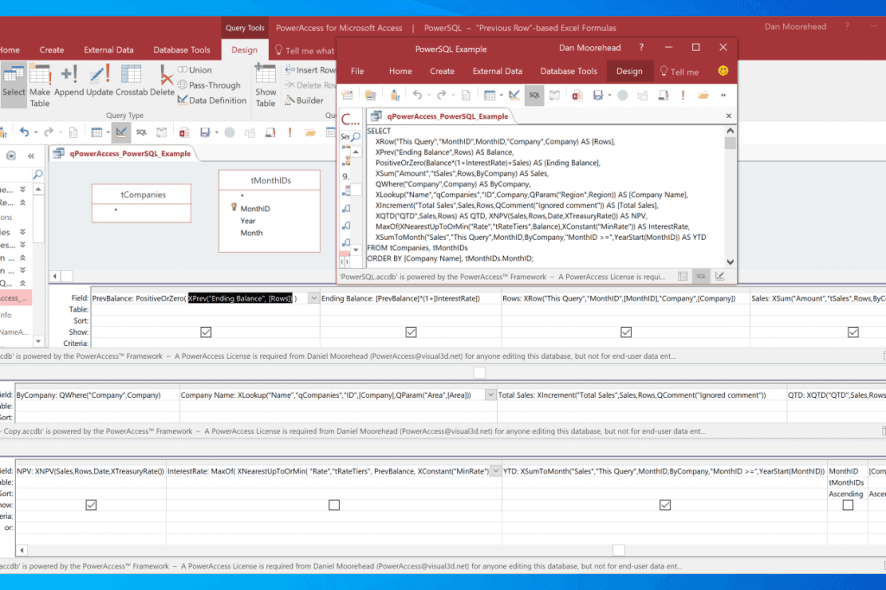Viewport: 886px width, 590px height.
Task: Click the save icon in main toolbar
Action: 205,132
